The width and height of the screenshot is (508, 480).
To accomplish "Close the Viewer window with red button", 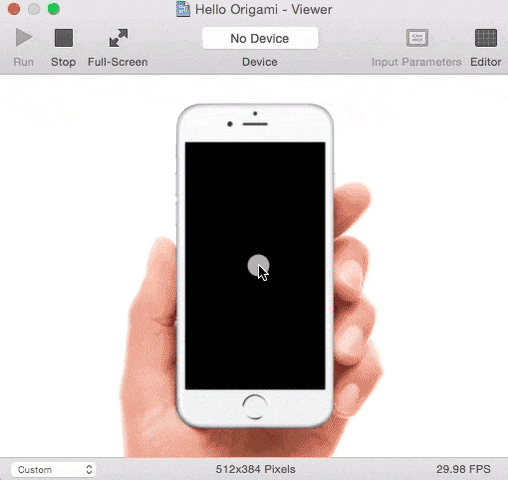I will tap(14, 9).
